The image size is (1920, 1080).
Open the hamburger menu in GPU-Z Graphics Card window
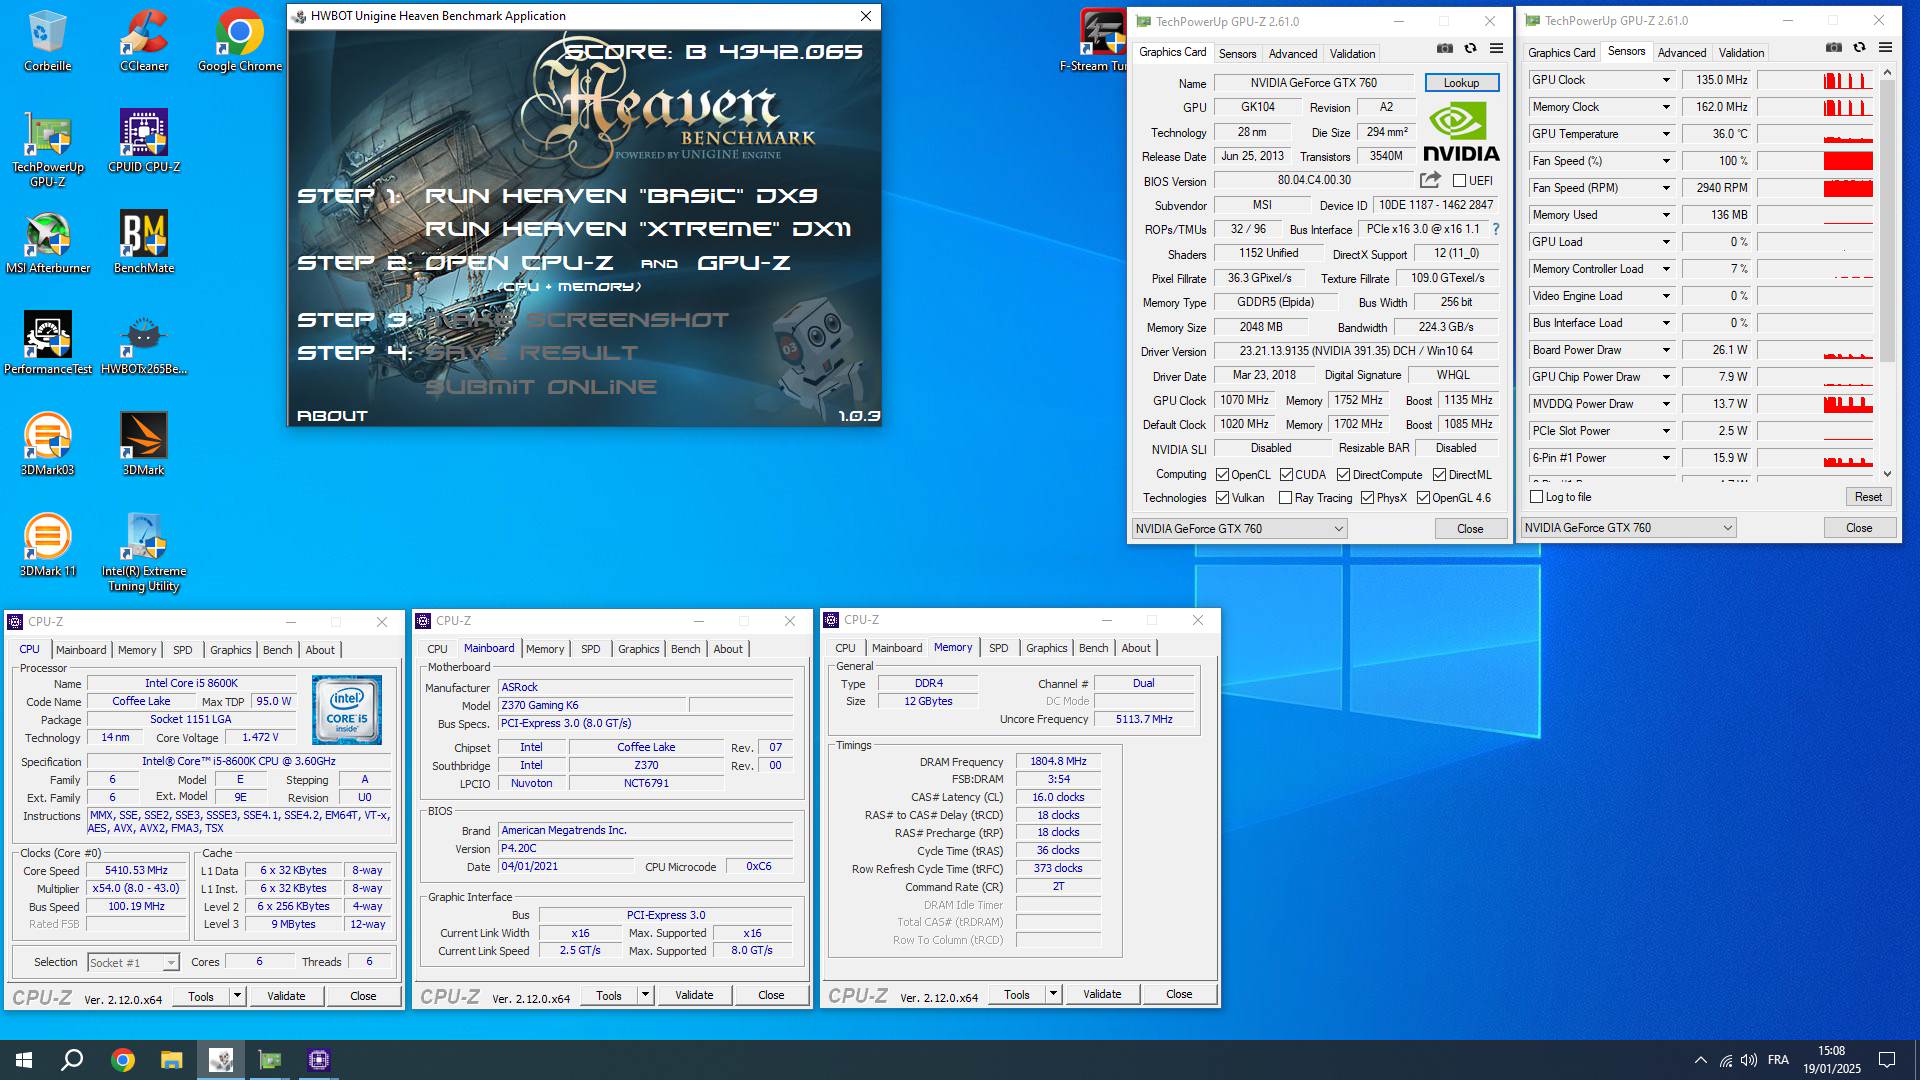pyautogui.click(x=1496, y=48)
